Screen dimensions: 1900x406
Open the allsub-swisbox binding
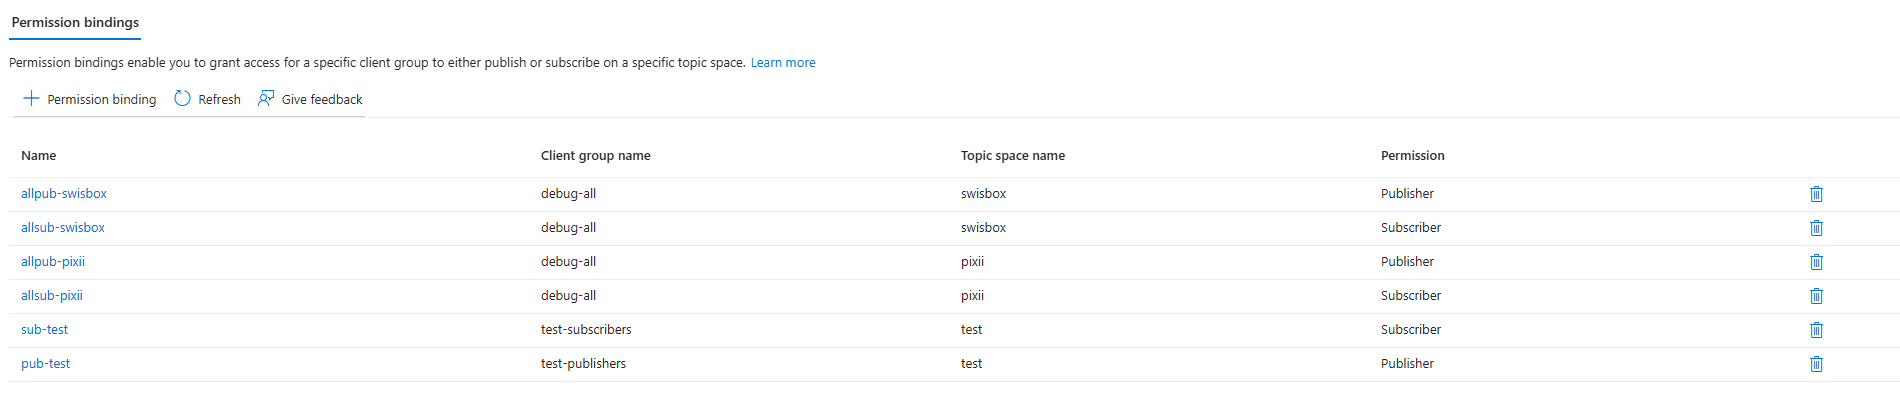(x=63, y=227)
